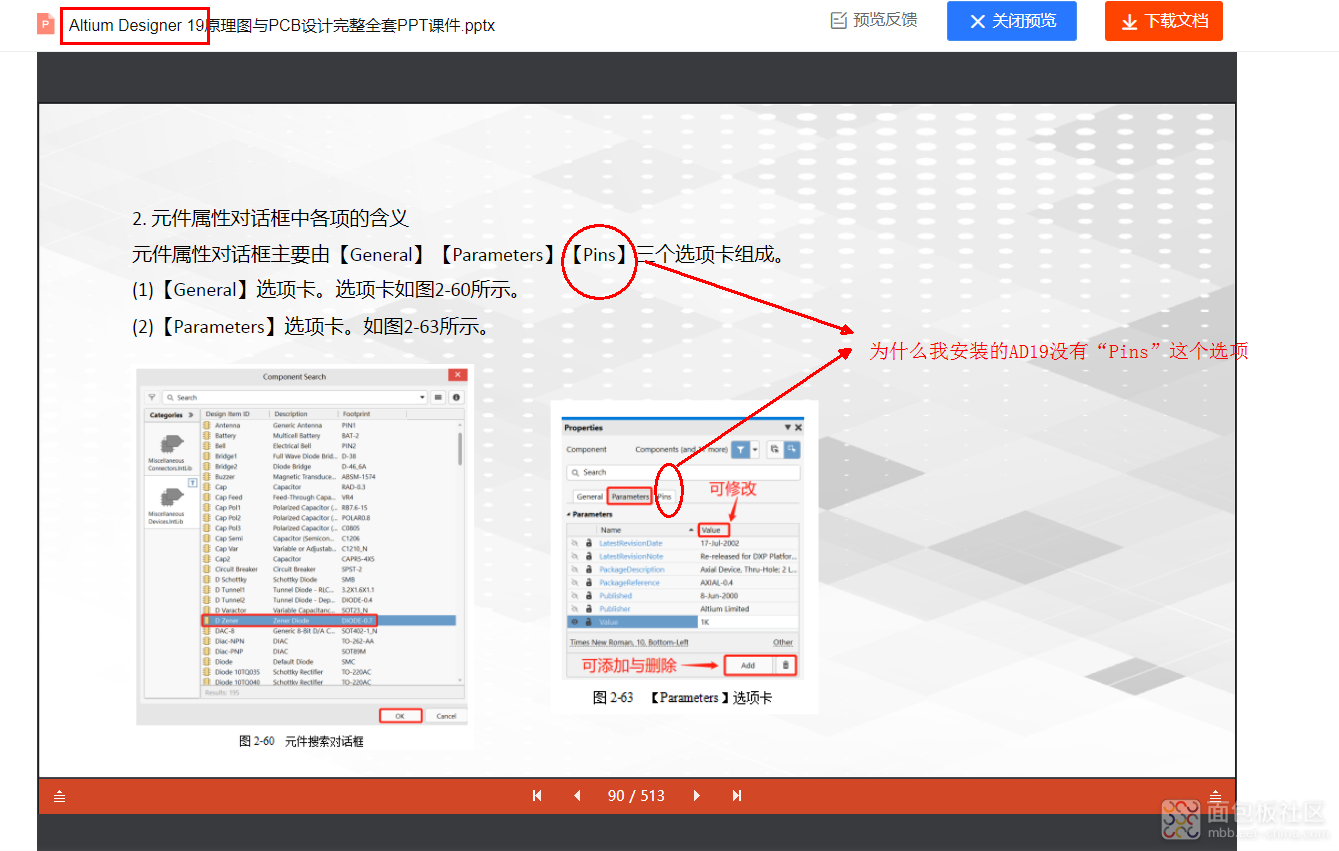Close the Component Search dialog
The width and height of the screenshot is (1339, 851).
click(x=457, y=375)
